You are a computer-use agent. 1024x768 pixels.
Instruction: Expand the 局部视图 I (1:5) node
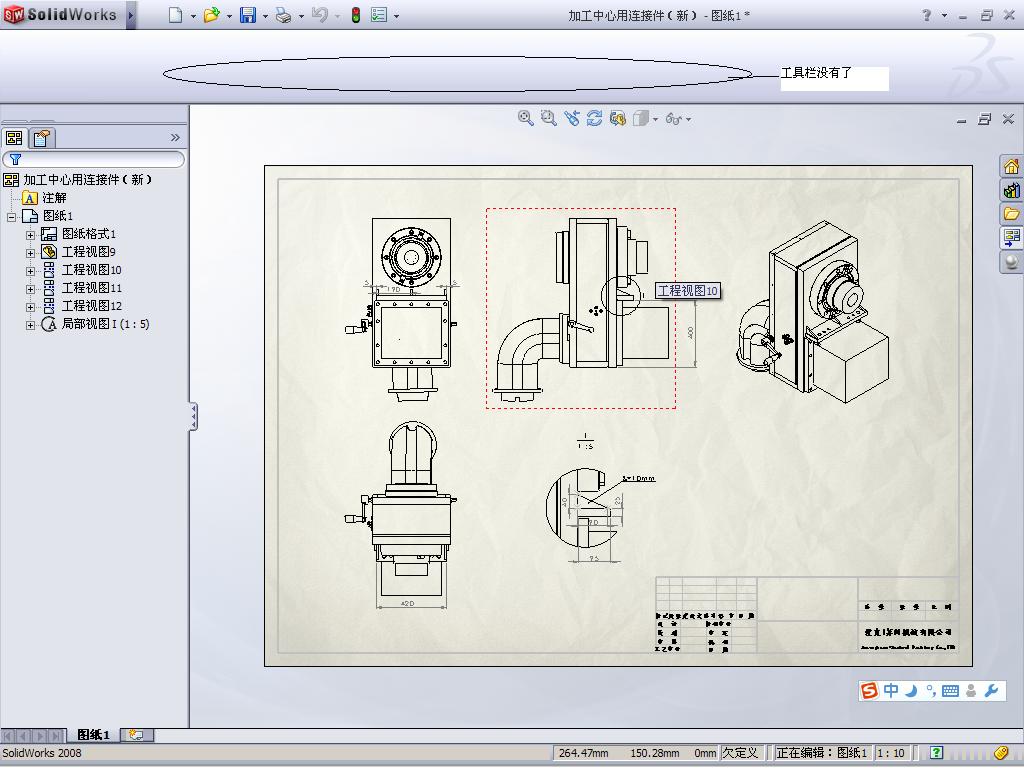point(30,325)
